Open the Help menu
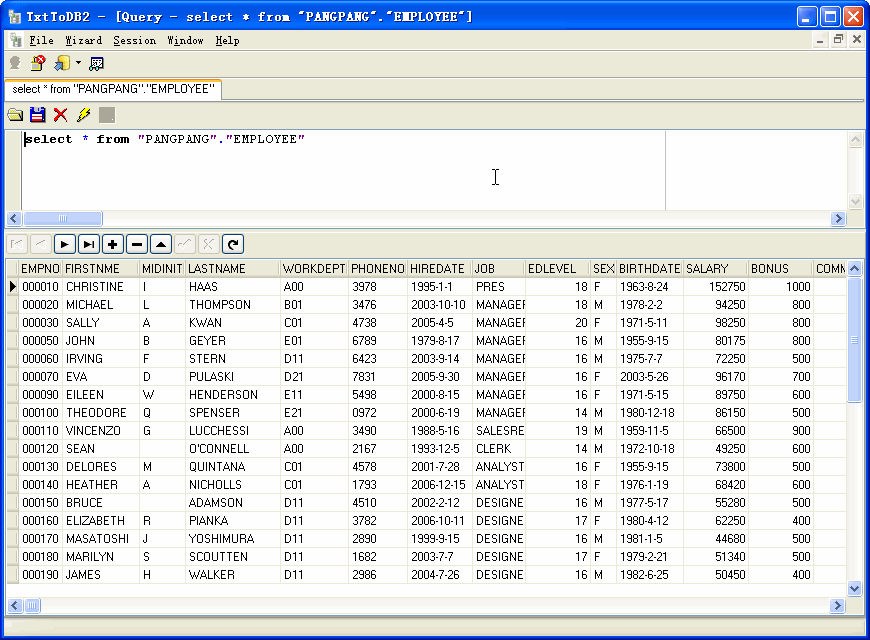 [x=227, y=41]
